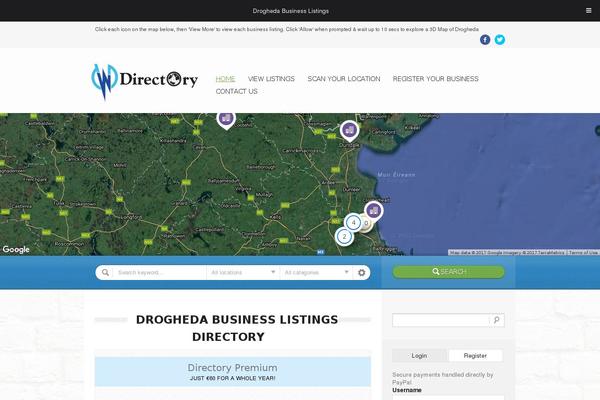Select the purple map marker at the top of the map
Image resolution: width=600 pixels, height=400 pixels.
pyautogui.click(x=226, y=120)
